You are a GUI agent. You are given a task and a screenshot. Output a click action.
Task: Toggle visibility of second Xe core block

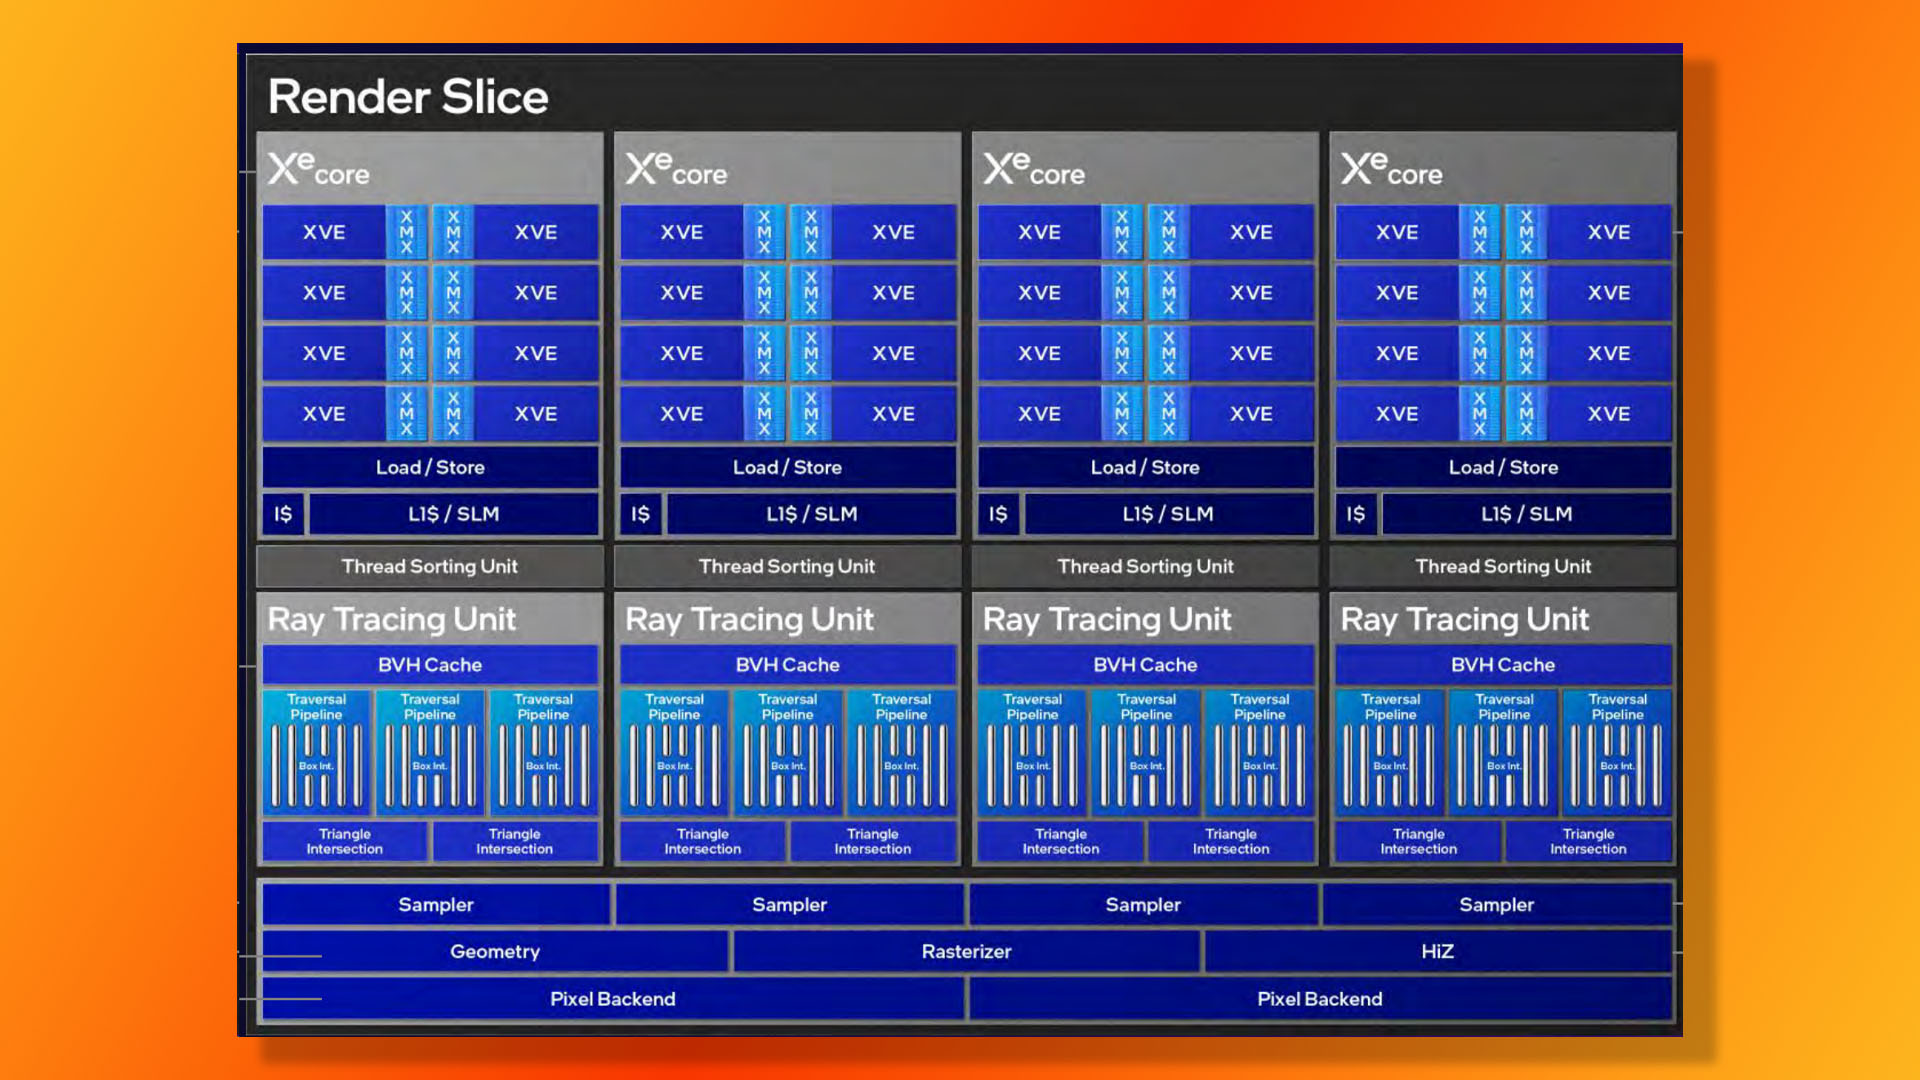click(787, 170)
